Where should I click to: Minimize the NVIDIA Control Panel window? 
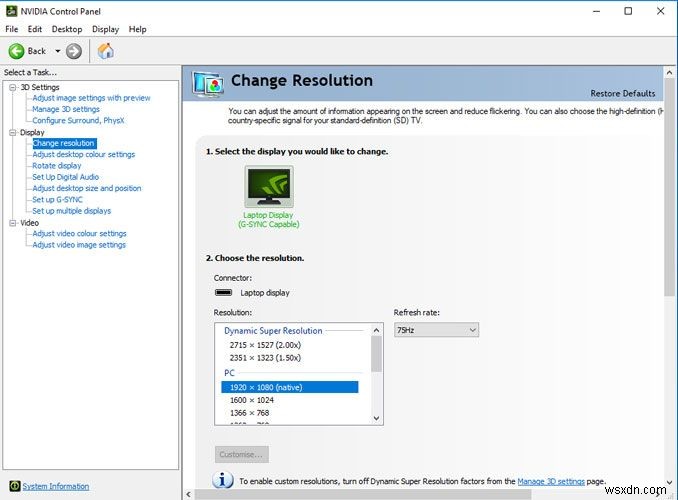pos(596,11)
